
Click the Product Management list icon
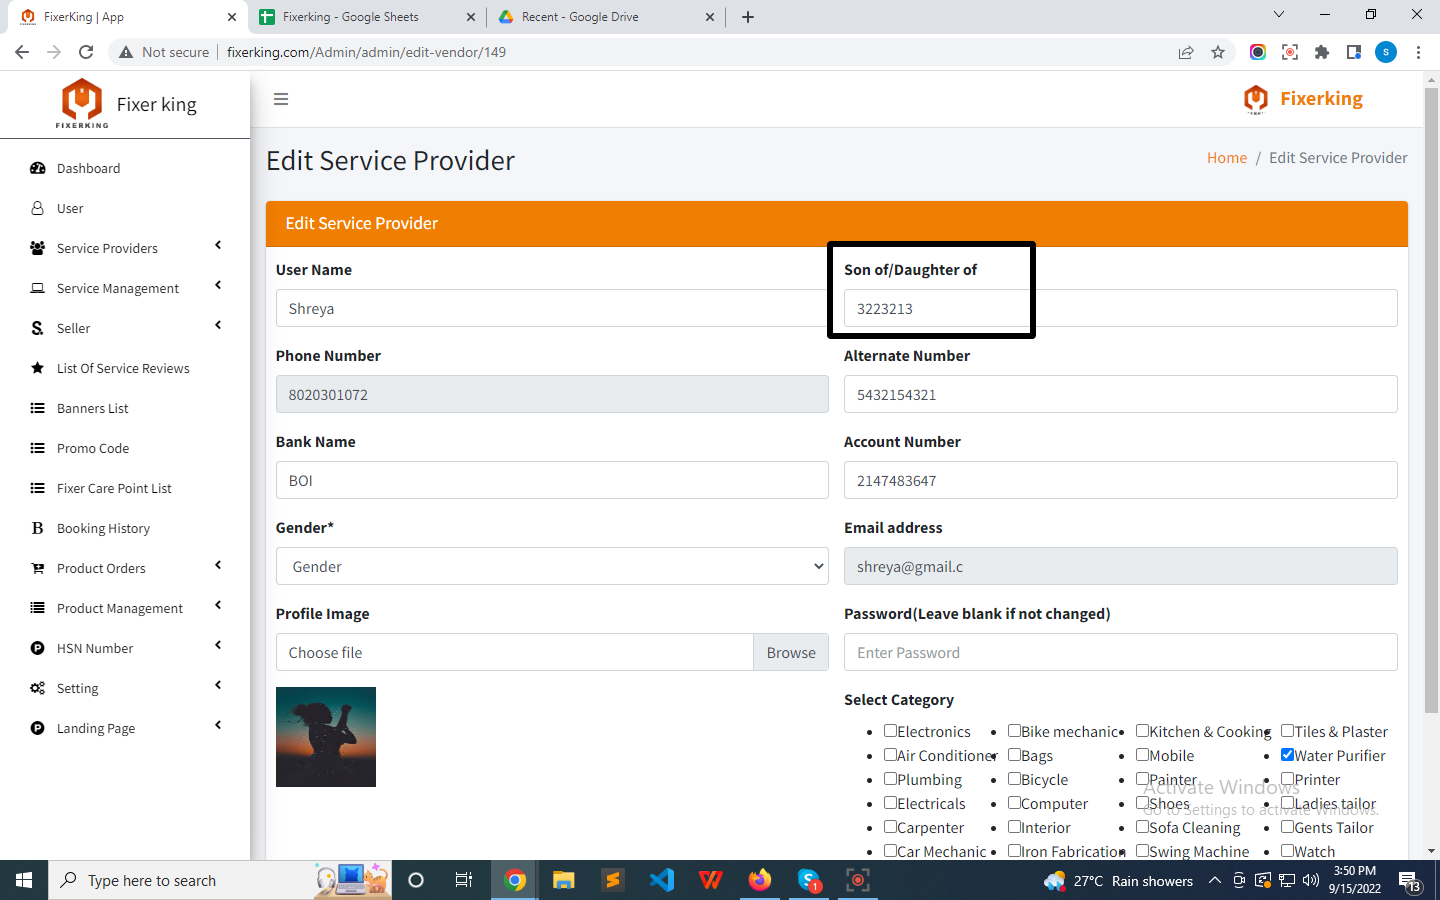38,608
